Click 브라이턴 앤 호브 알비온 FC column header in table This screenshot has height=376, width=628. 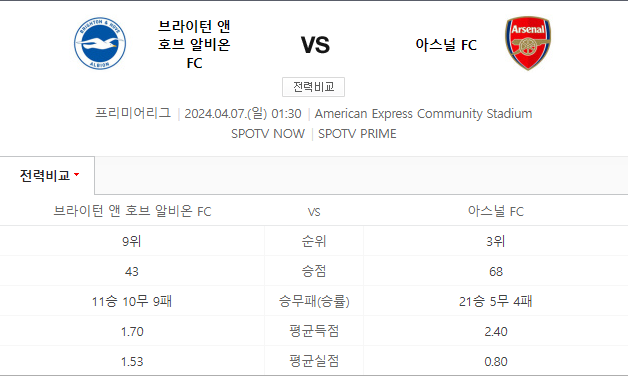tap(132, 211)
